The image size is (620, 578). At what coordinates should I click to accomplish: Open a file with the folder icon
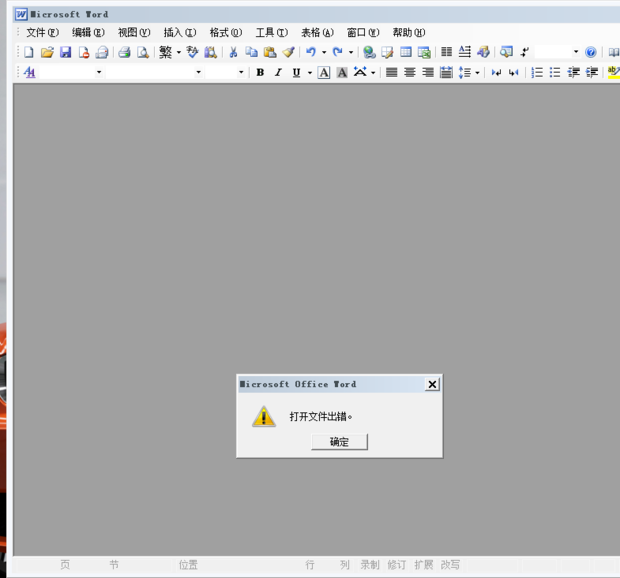tap(47, 52)
